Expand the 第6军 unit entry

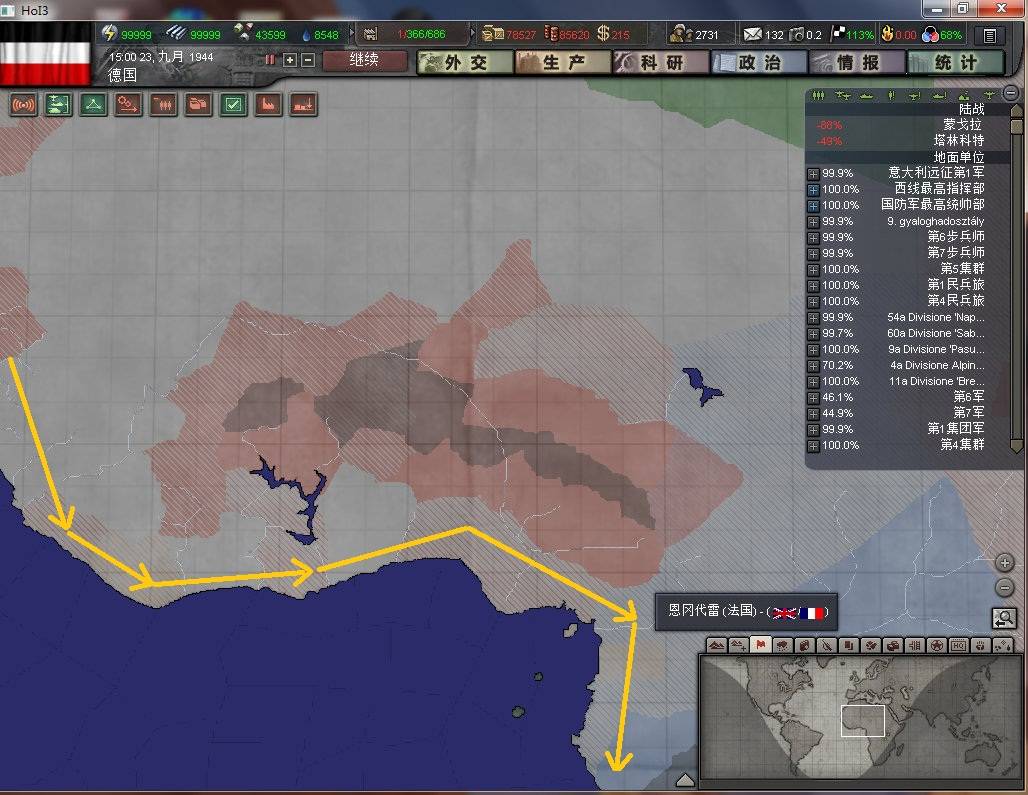click(x=813, y=398)
